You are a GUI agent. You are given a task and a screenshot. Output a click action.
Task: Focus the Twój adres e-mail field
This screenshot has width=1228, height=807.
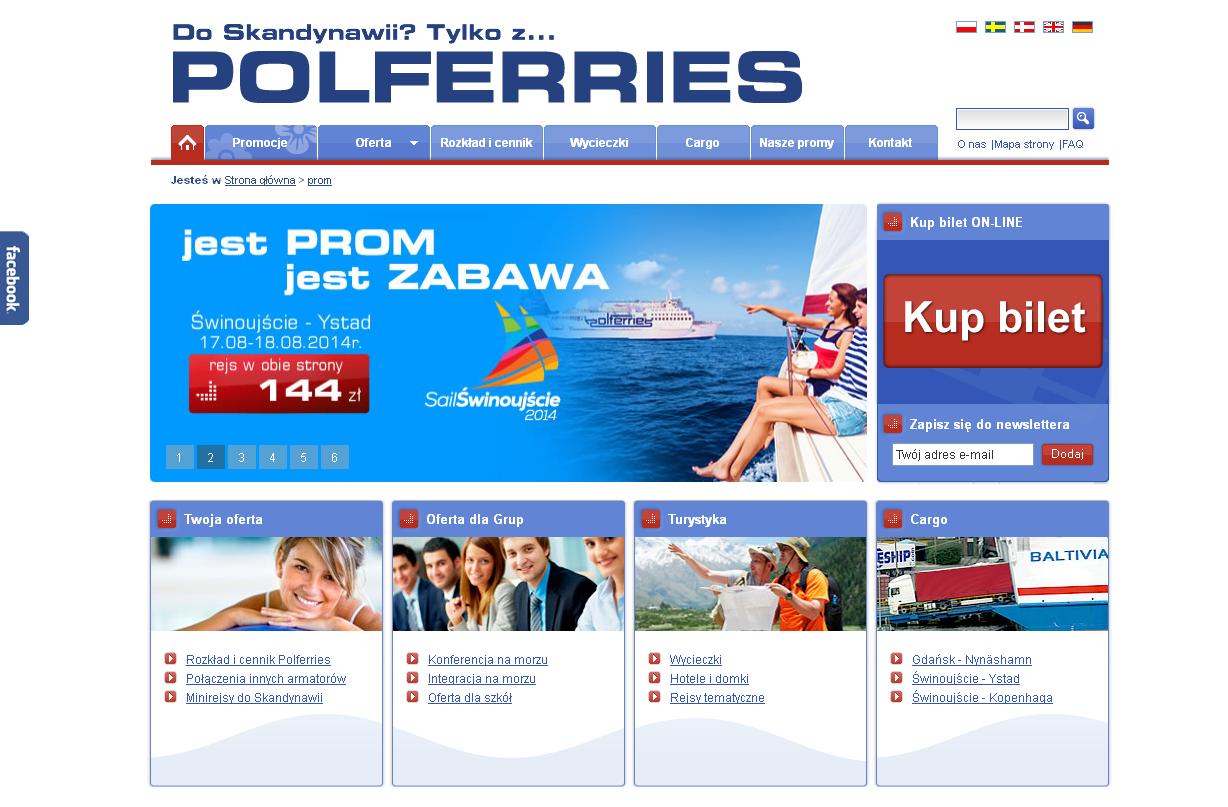(x=963, y=455)
